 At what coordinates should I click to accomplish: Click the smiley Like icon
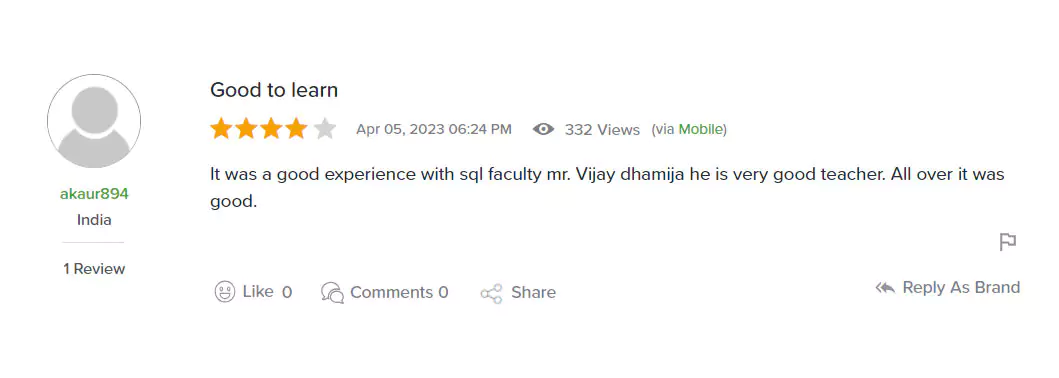[224, 292]
